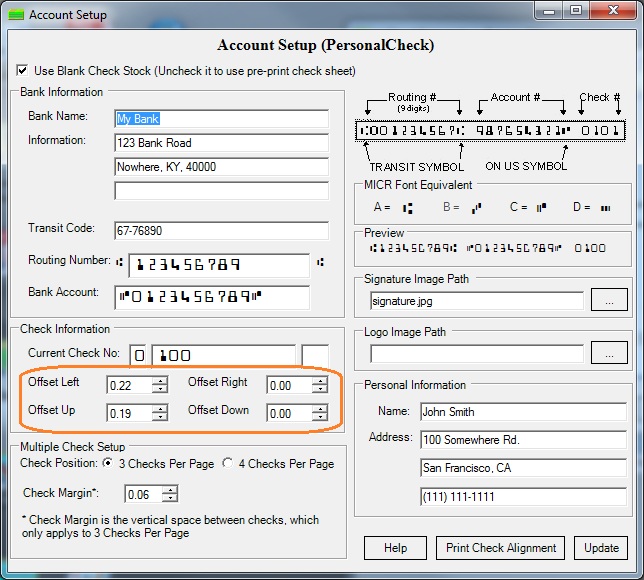The height and width of the screenshot is (580, 644).
Task: Increase Offset Right value with up arrow
Action: [319, 380]
